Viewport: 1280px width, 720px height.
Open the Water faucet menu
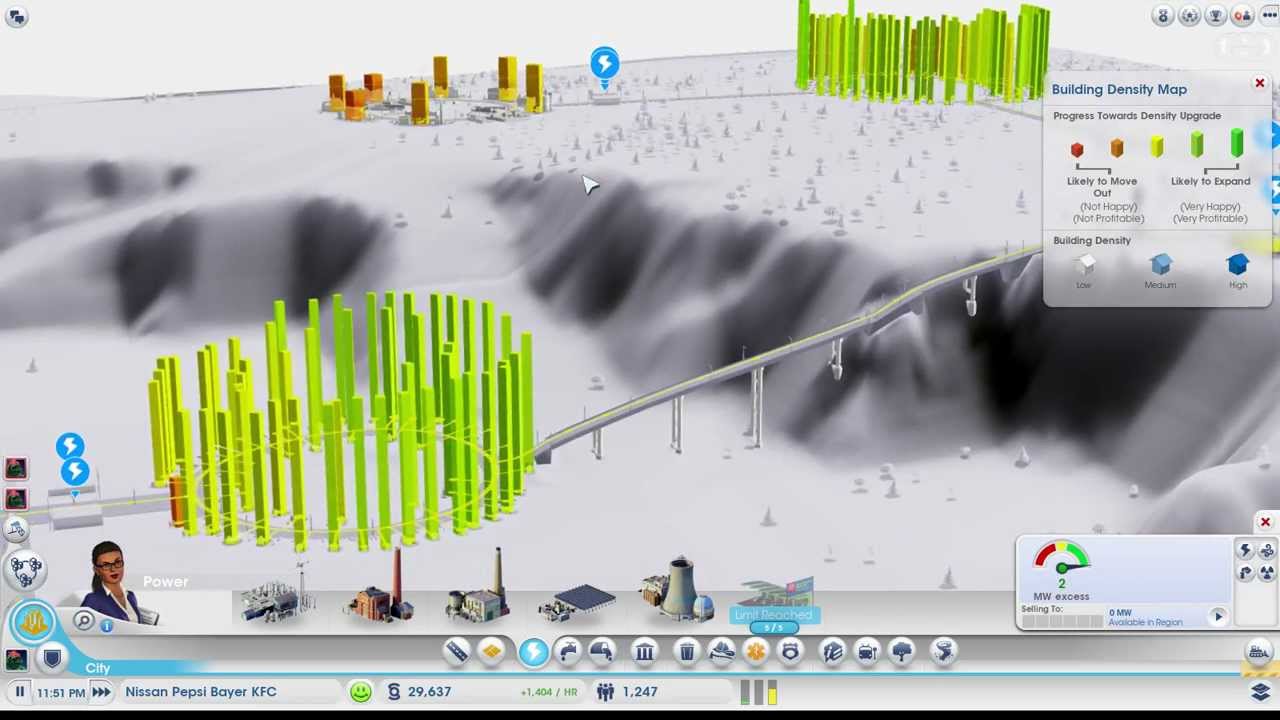click(x=567, y=652)
